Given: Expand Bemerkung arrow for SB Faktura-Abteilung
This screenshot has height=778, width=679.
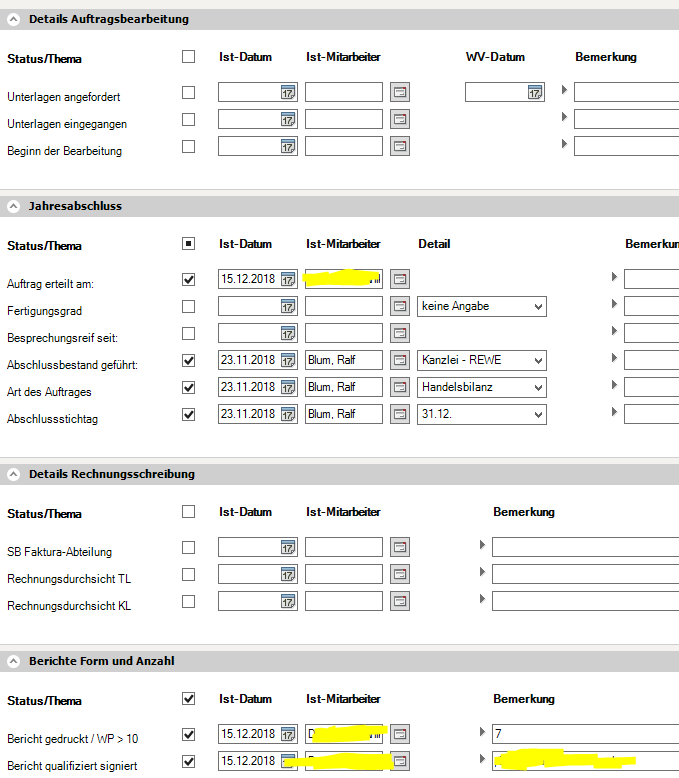Looking at the screenshot, I should (482, 545).
